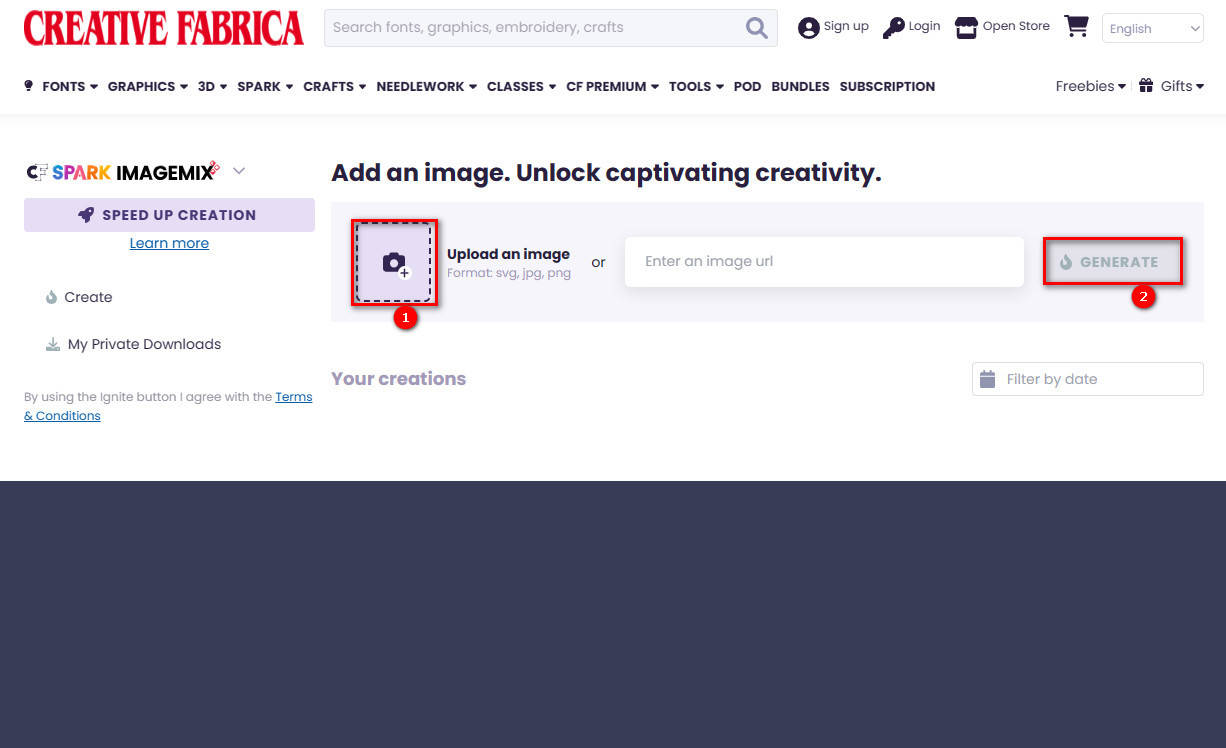This screenshot has height=748, width=1226.
Task: Select Create in the sidebar
Action: click(x=88, y=297)
